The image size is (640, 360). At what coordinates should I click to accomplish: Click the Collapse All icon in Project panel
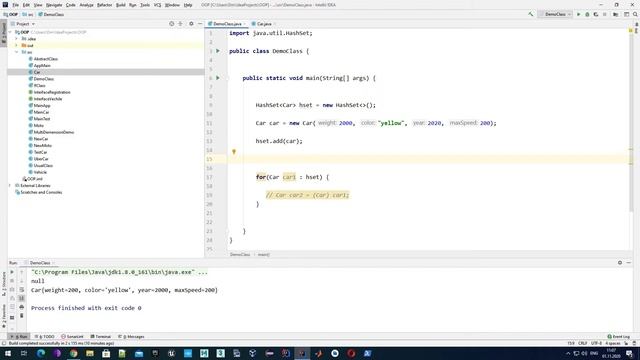180,24
